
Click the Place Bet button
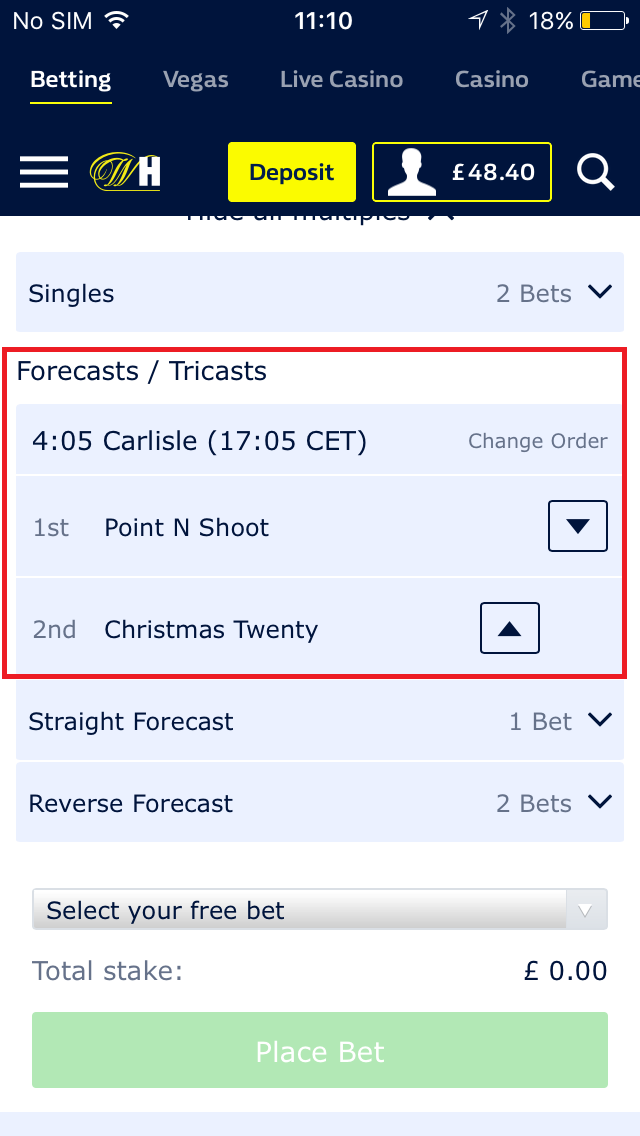click(x=320, y=1050)
